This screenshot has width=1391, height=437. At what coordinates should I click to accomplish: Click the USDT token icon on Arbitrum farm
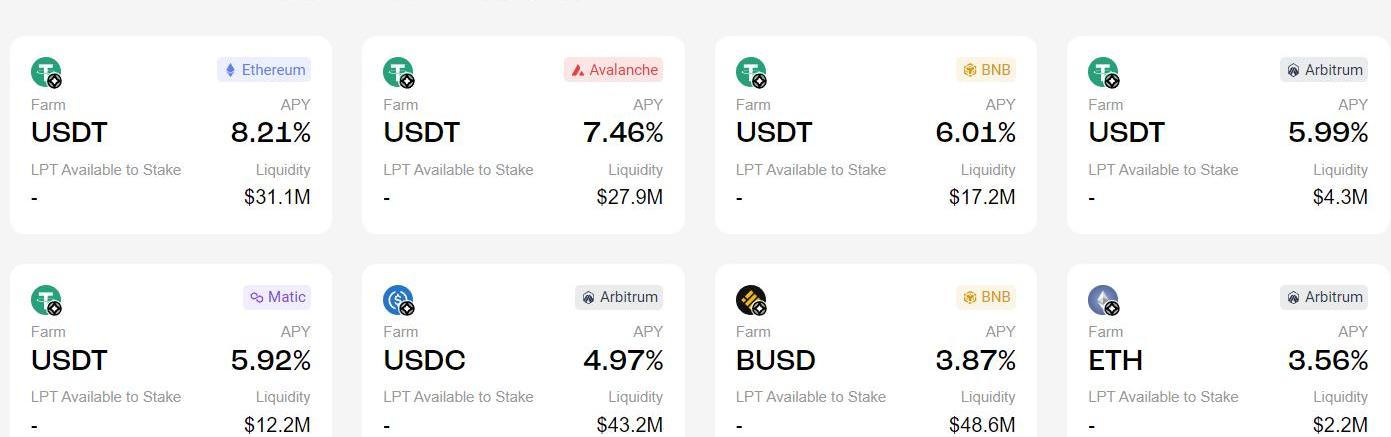point(1103,72)
